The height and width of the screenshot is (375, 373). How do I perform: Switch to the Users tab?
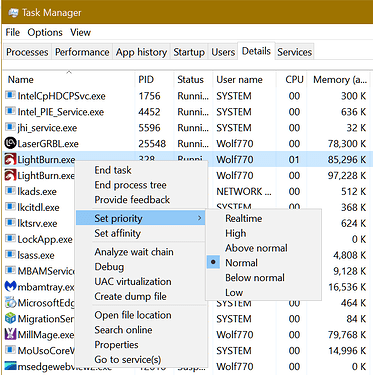(x=223, y=52)
